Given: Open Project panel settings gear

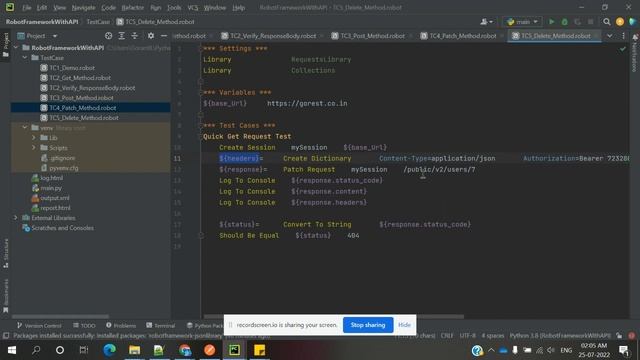Looking at the screenshot, I should coord(151,36).
